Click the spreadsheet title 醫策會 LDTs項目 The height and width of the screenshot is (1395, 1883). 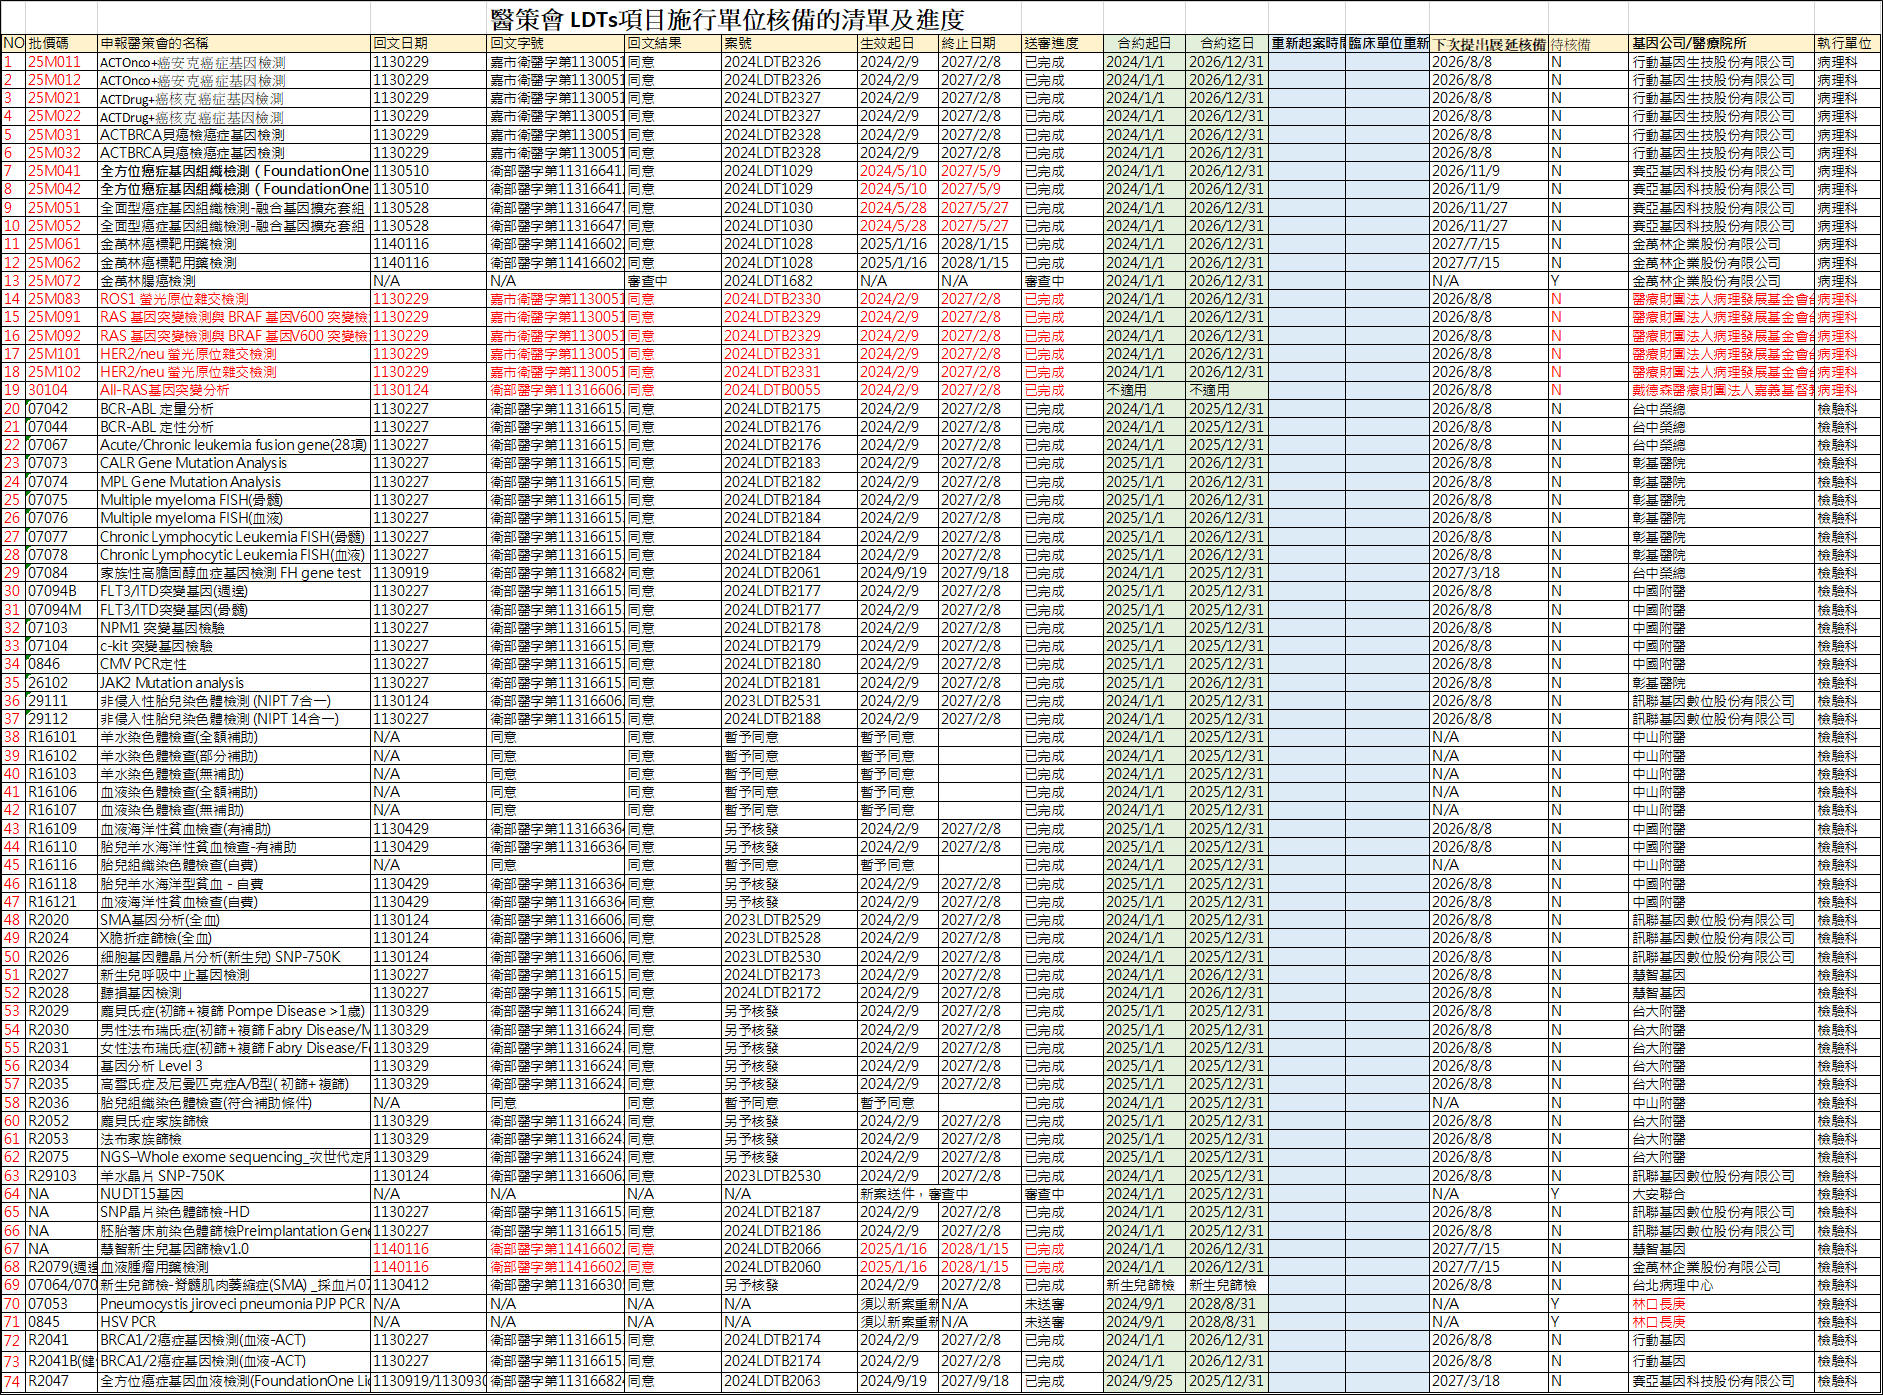pyautogui.click(x=727, y=18)
